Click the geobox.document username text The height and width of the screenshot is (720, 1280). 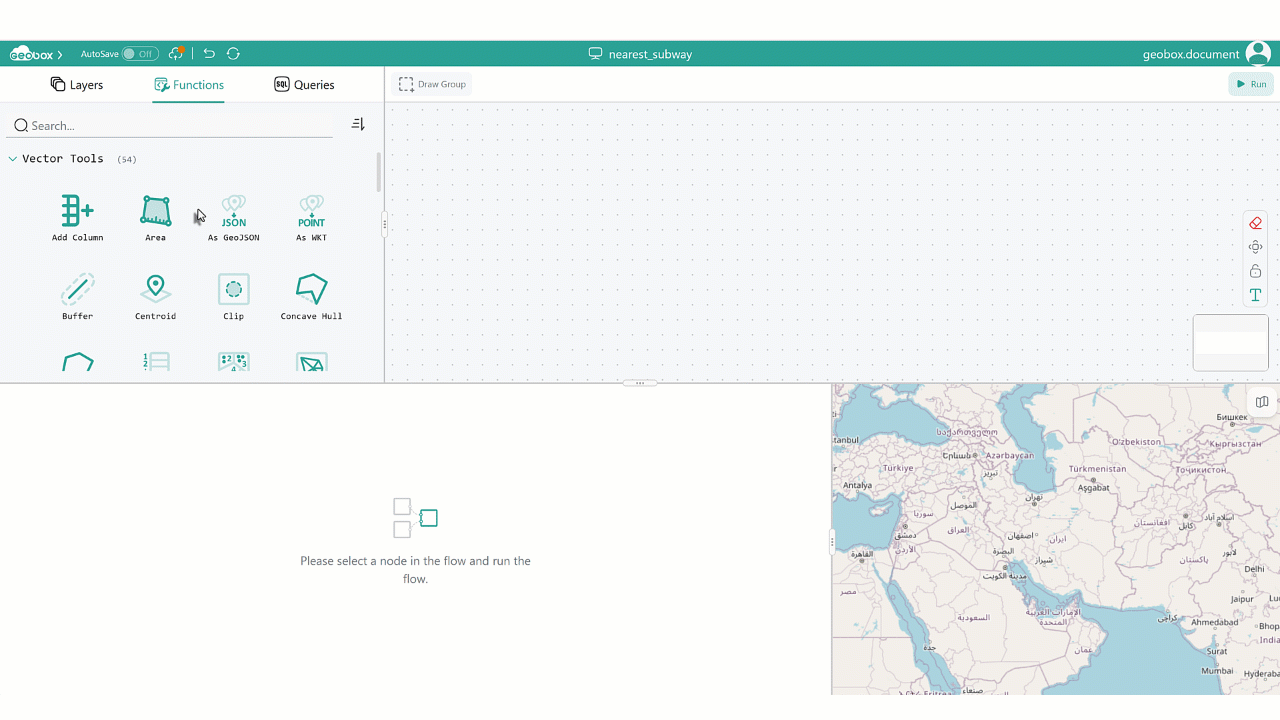(x=1191, y=54)
